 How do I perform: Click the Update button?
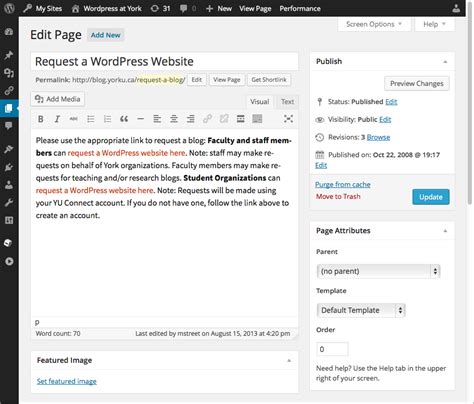(x=431, y=197)
